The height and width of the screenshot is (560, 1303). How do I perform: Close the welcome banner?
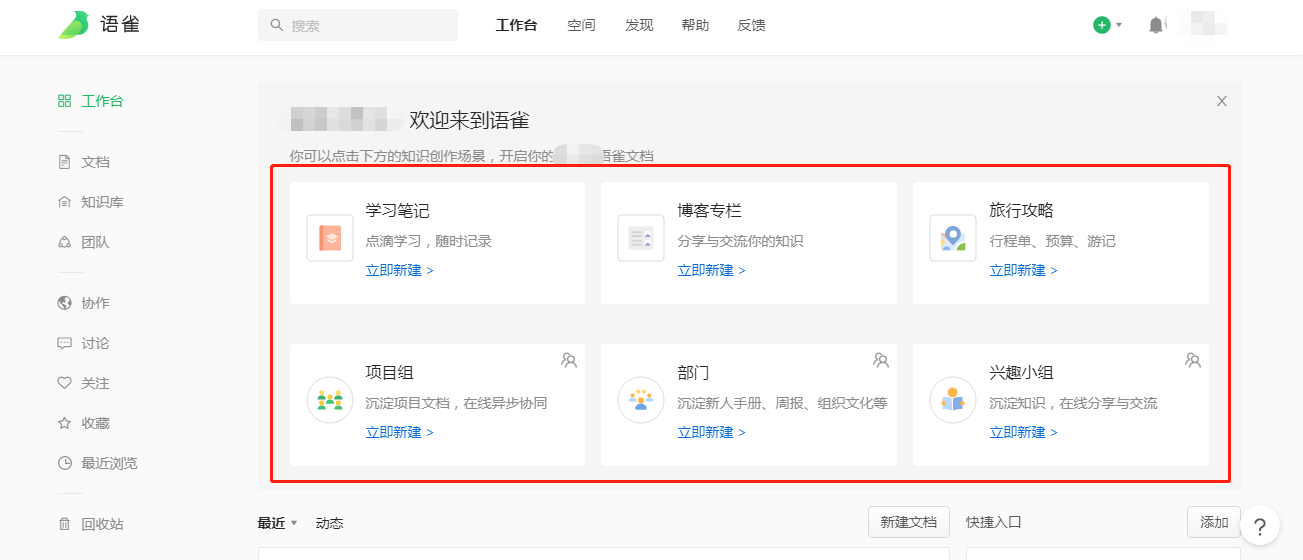tap(1221, 101)
